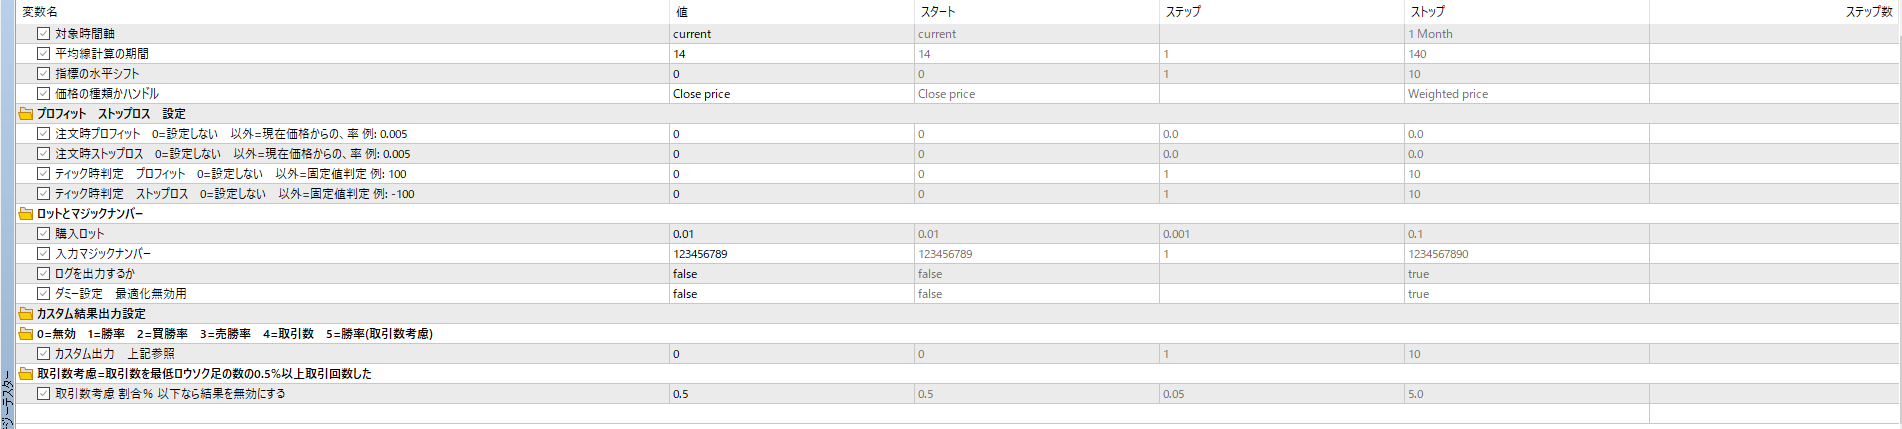The width and height of the screenshot is (1902, 429).
Task: Click the folder icon beside 0=無効 1=勝率
Action: [26, 334]
